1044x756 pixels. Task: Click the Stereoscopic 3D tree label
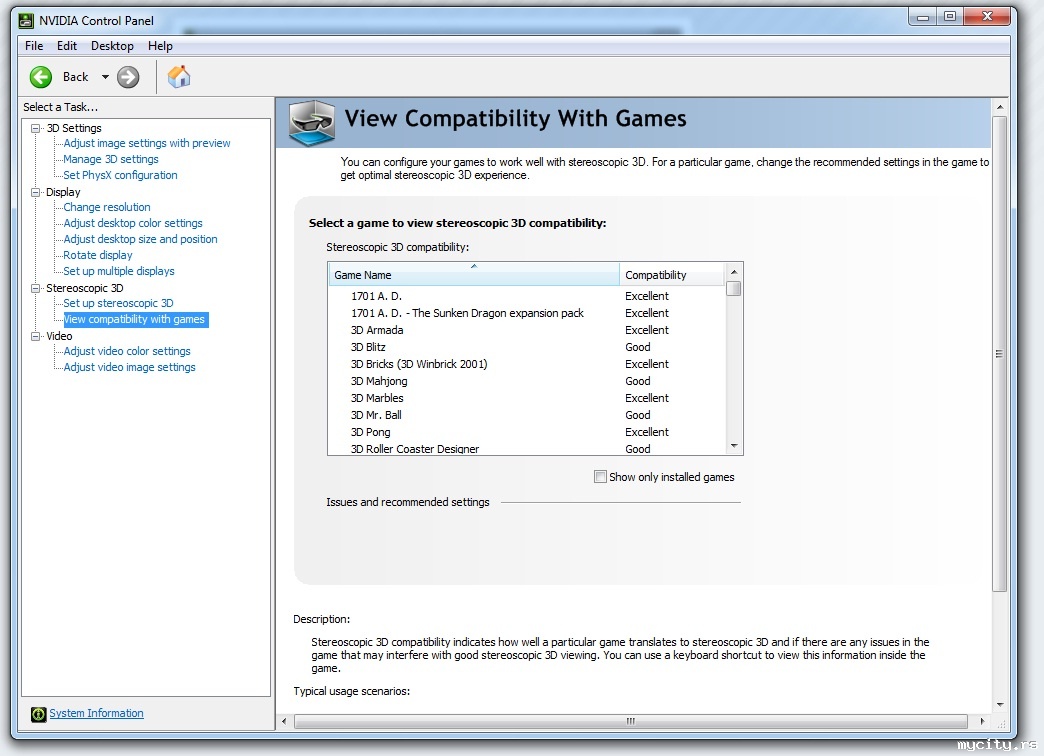click(85, 288)
